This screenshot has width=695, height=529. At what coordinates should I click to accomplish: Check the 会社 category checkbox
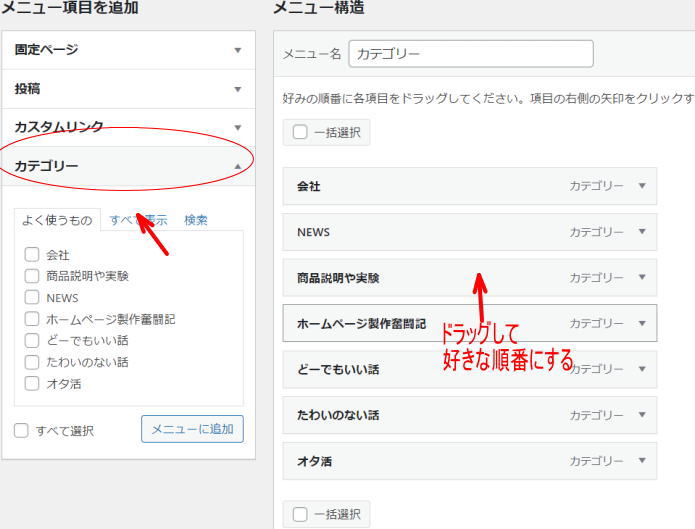pos(33,255)
